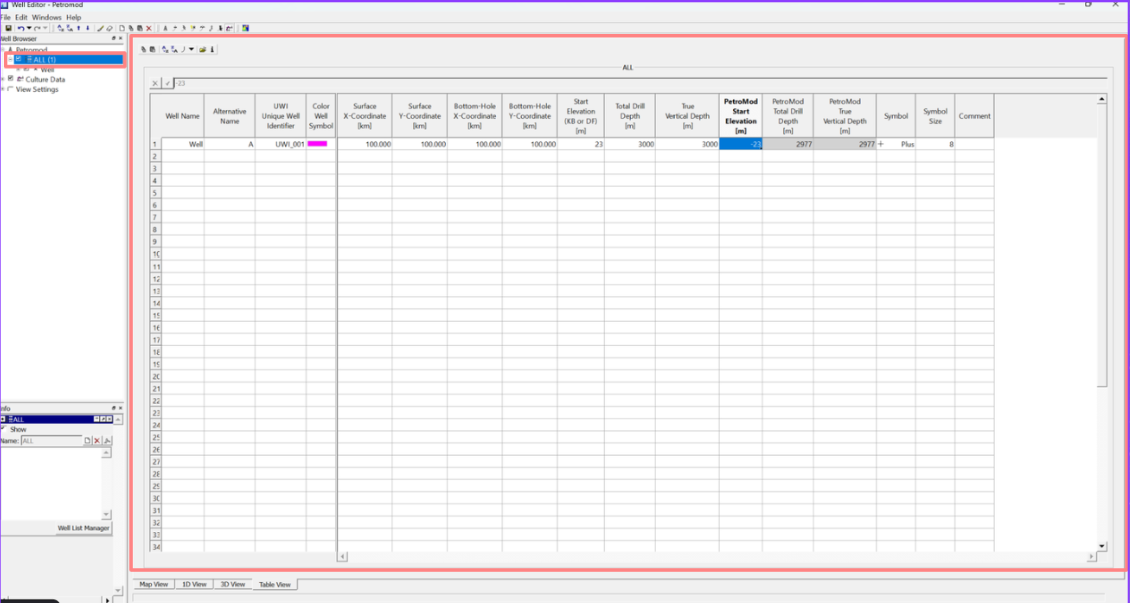
Task: Click red X delete icon in main toolbar
Action: point(148,28)
